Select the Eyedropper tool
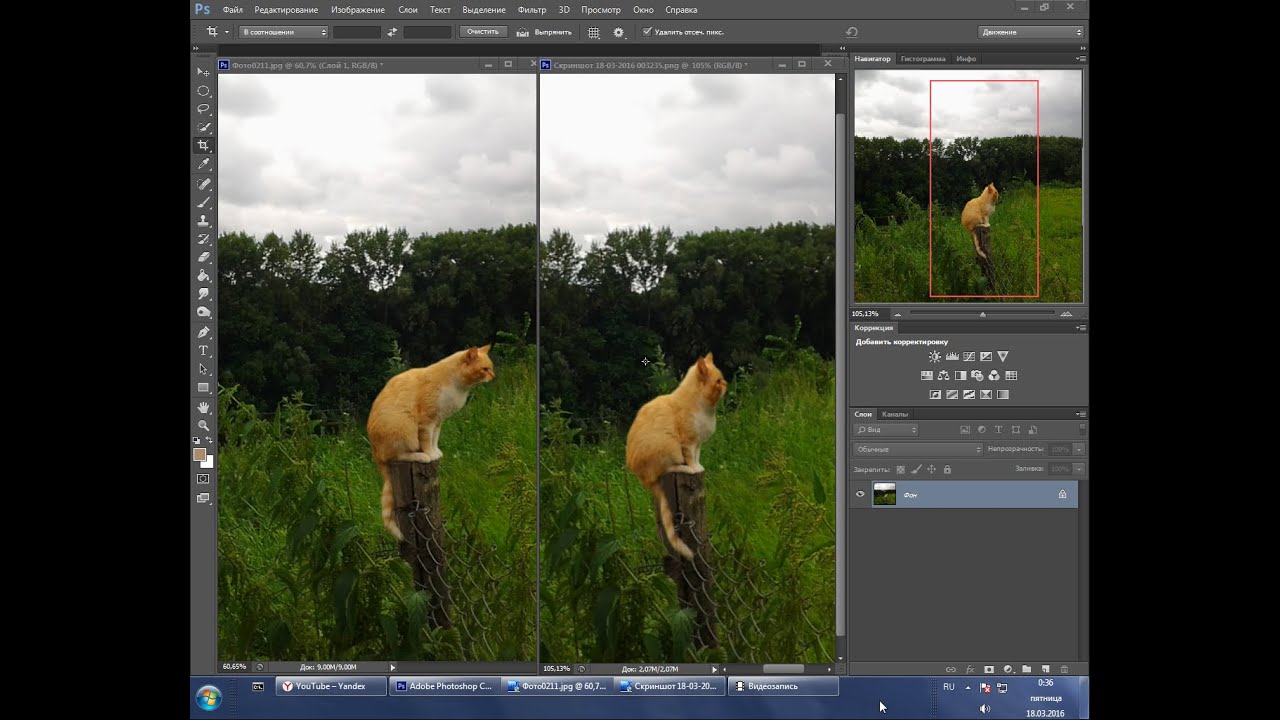1280x720 pixels. click(x=203, y=165)
